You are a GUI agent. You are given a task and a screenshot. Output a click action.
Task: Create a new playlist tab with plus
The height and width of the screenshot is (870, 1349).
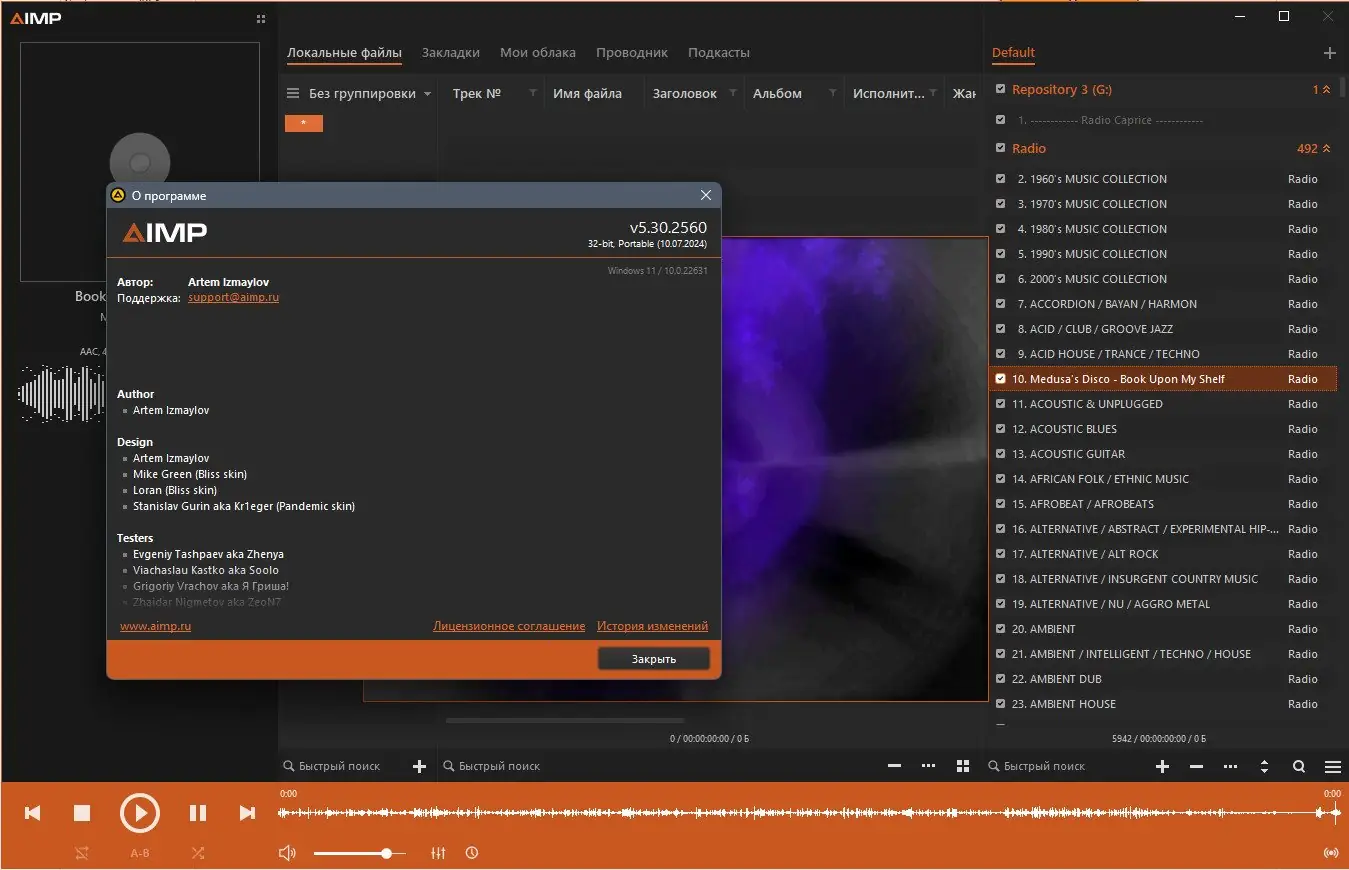(x=1329, y=53)
